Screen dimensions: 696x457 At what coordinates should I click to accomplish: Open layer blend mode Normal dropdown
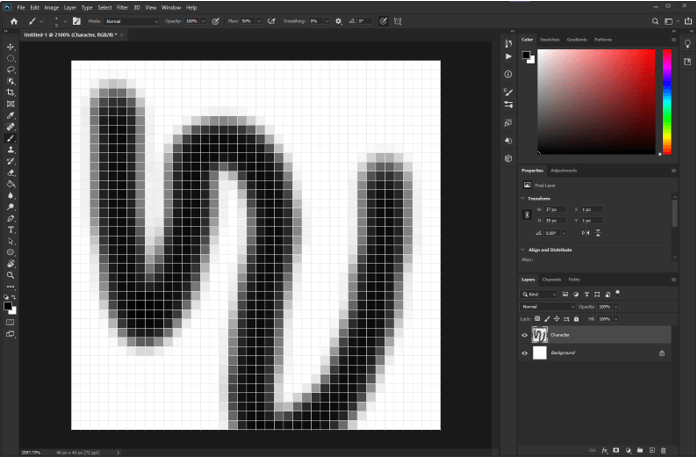[547, 307]
